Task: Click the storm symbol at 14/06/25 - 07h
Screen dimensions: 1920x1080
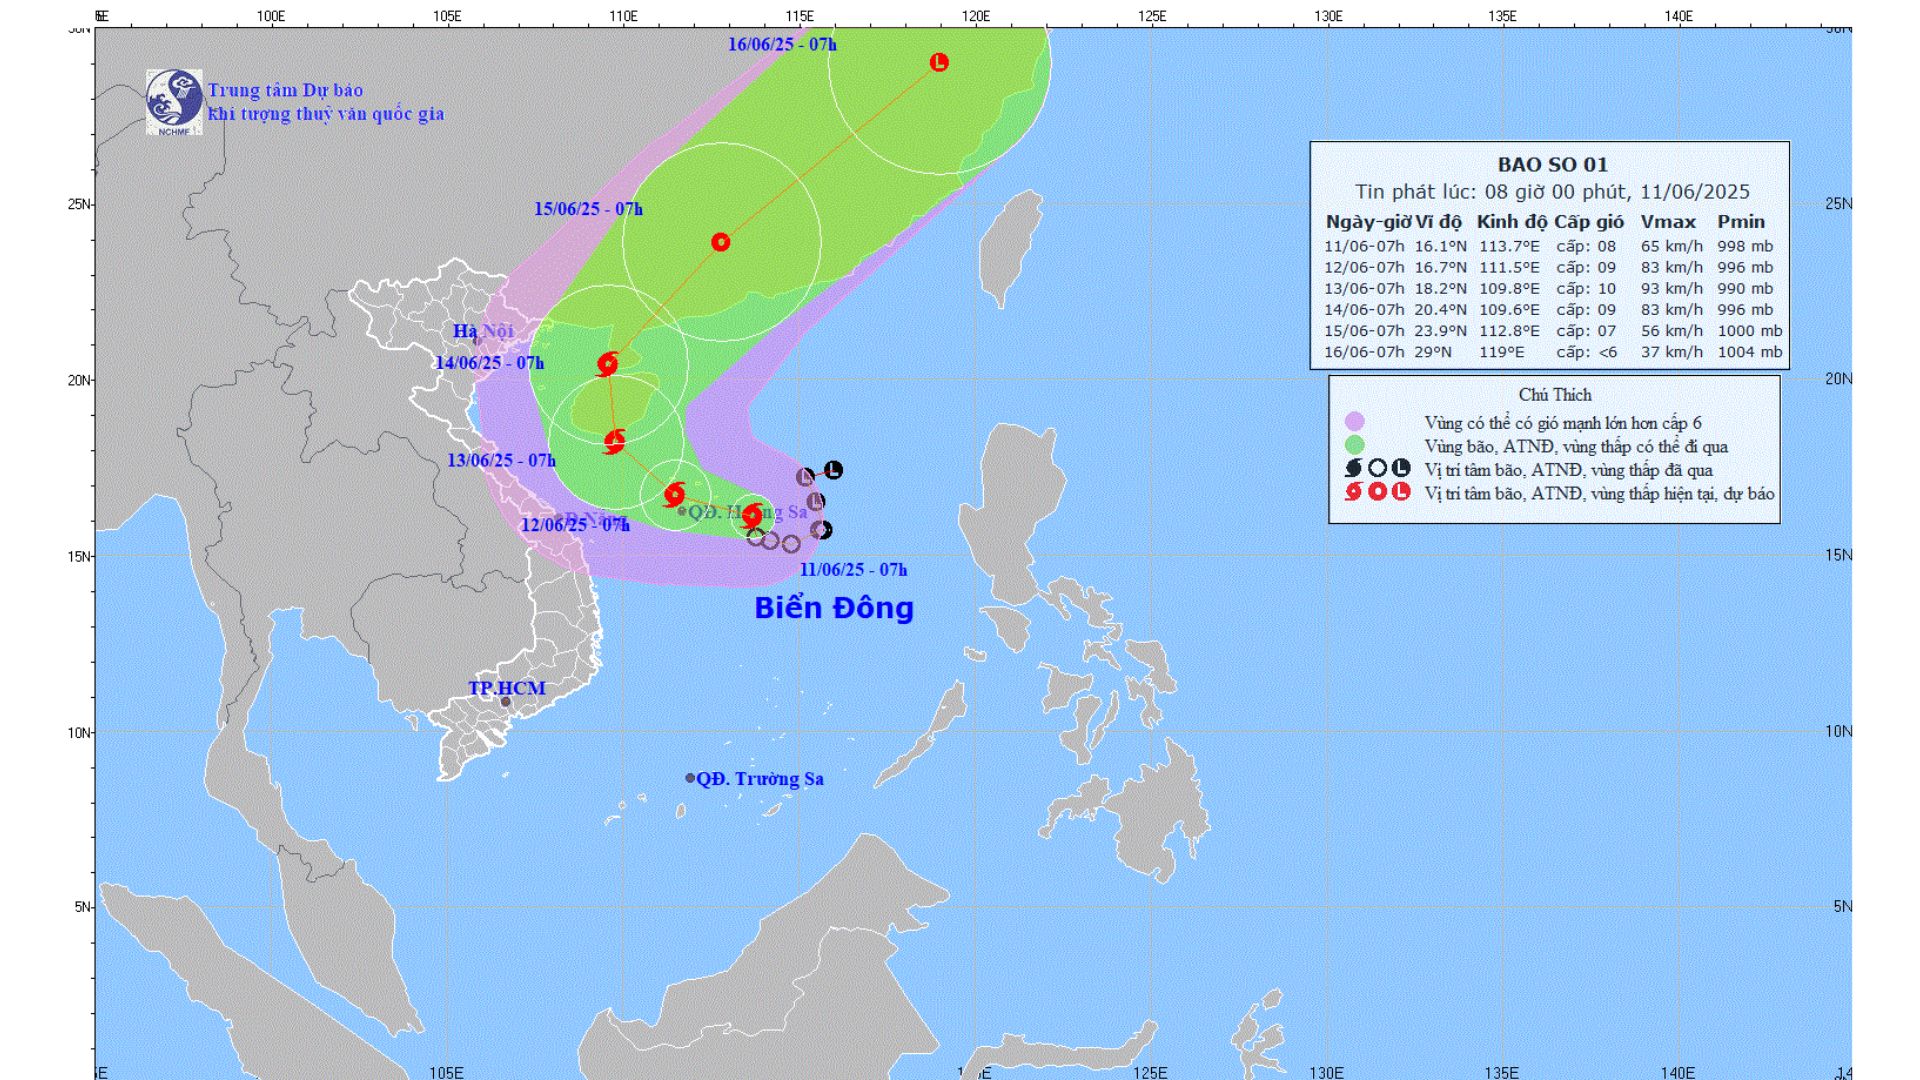Action: [x=607, y=364]
